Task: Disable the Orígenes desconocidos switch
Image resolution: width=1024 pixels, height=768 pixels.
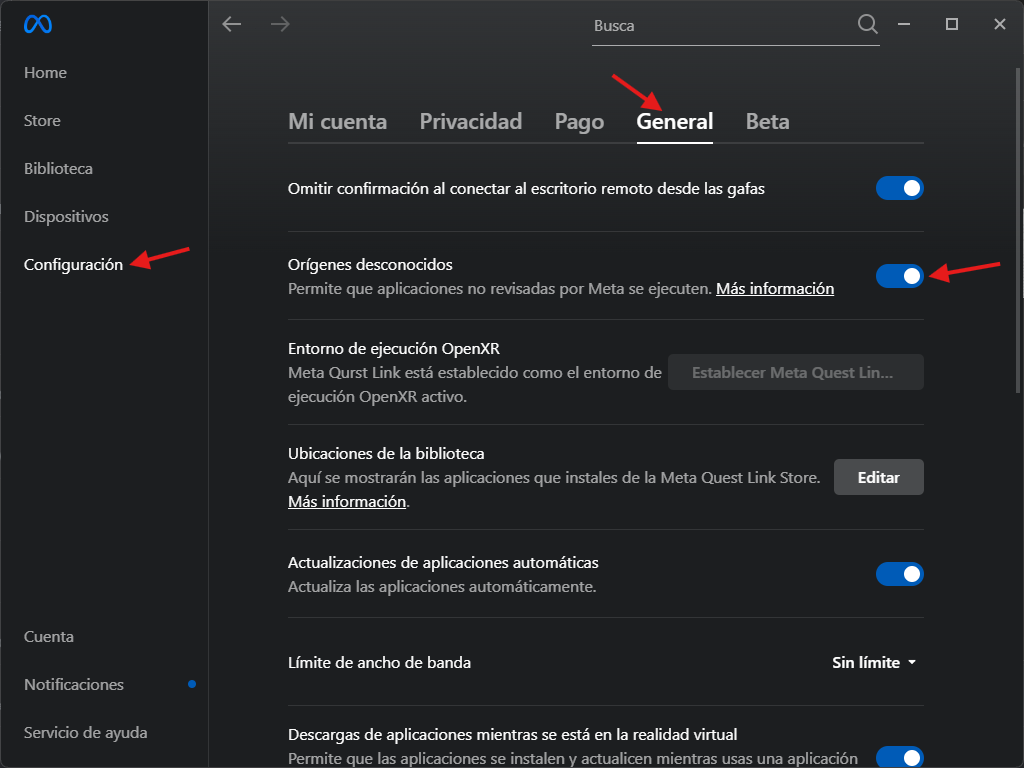Action: click(x=899, y=276)
